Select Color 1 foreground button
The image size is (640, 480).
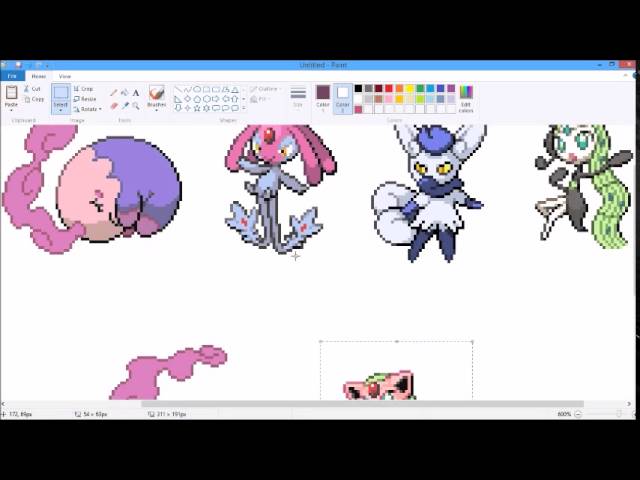[x=323, y=98]
